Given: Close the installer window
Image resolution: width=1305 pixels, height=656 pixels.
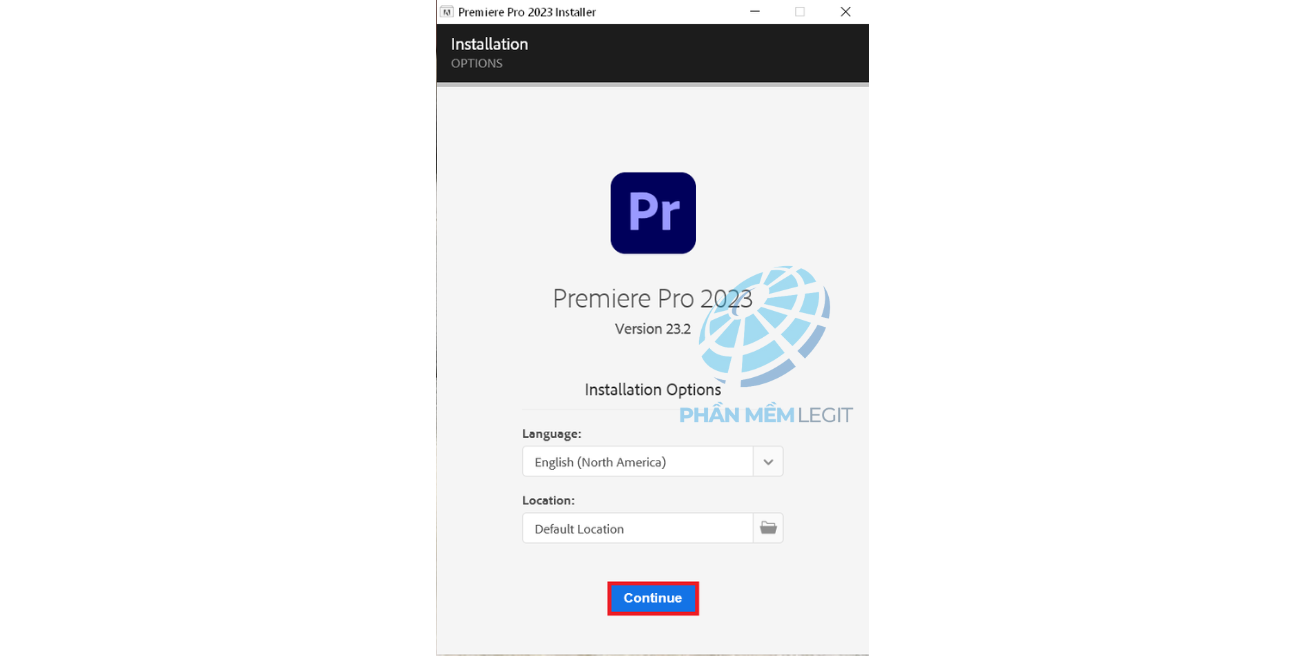Looking at the screenshot, I should tap(845, 12).
